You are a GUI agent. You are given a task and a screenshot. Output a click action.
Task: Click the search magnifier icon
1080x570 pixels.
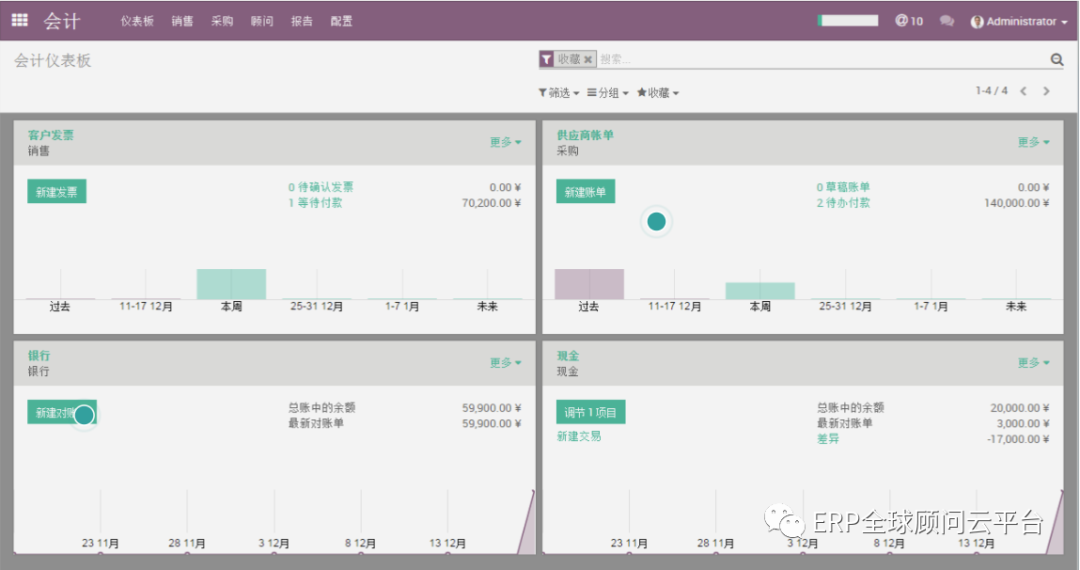point(1056,60)
